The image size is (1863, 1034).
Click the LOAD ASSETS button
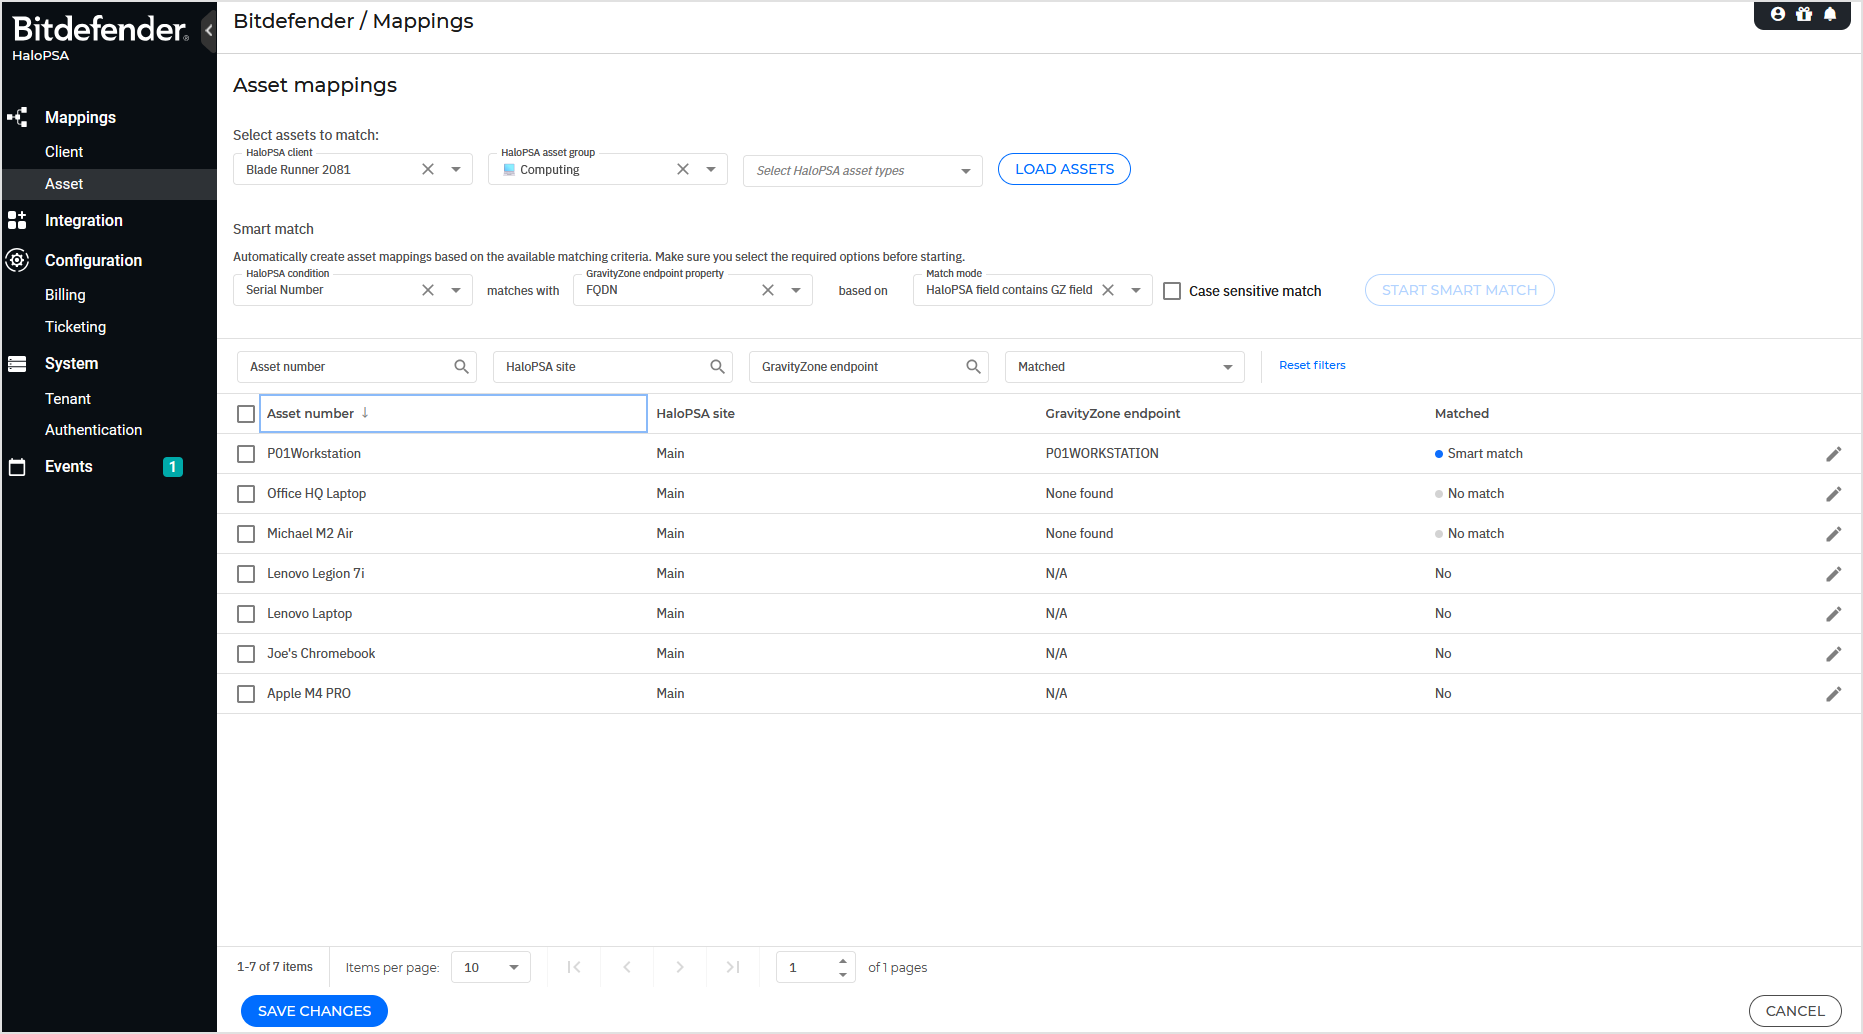1063,168
